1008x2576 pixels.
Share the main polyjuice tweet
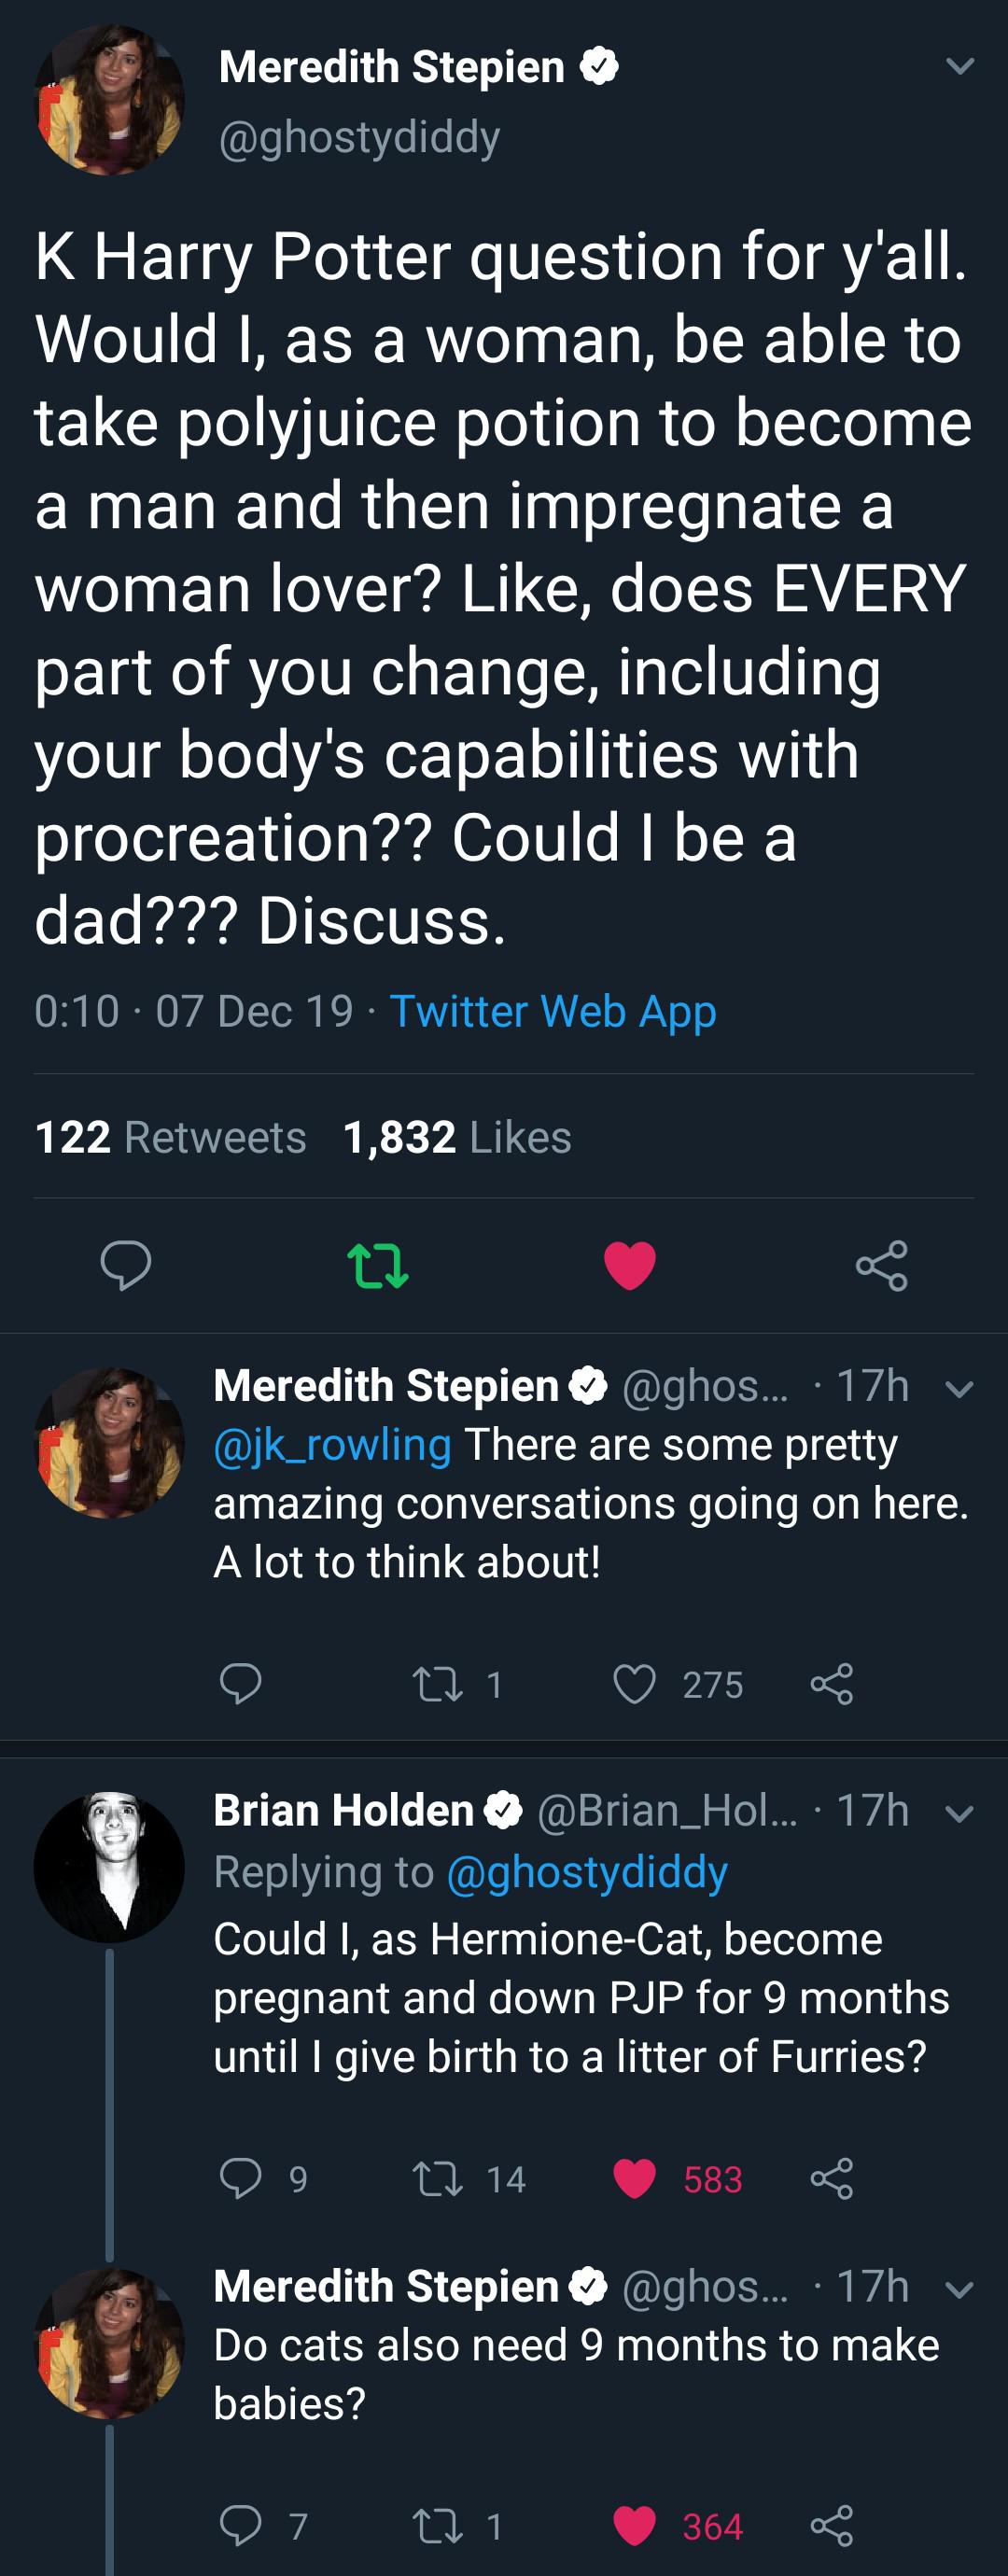pos(881,1265)
